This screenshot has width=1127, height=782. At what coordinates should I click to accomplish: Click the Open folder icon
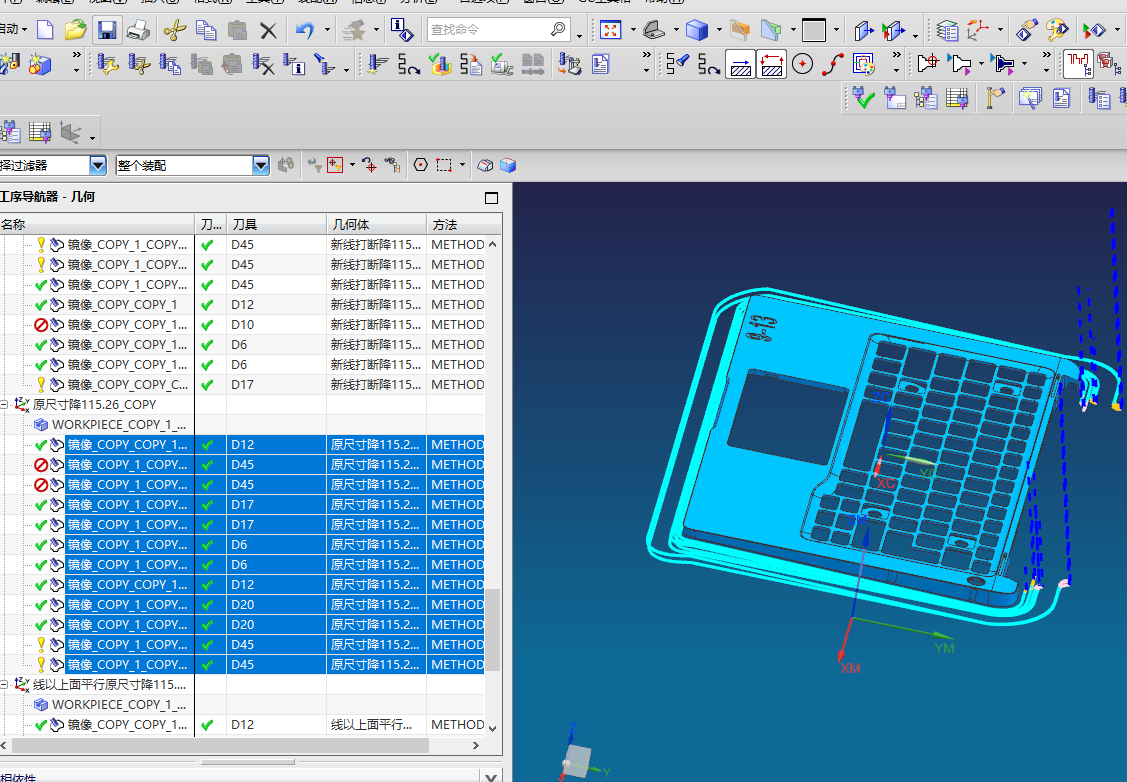tap(75, 30)
